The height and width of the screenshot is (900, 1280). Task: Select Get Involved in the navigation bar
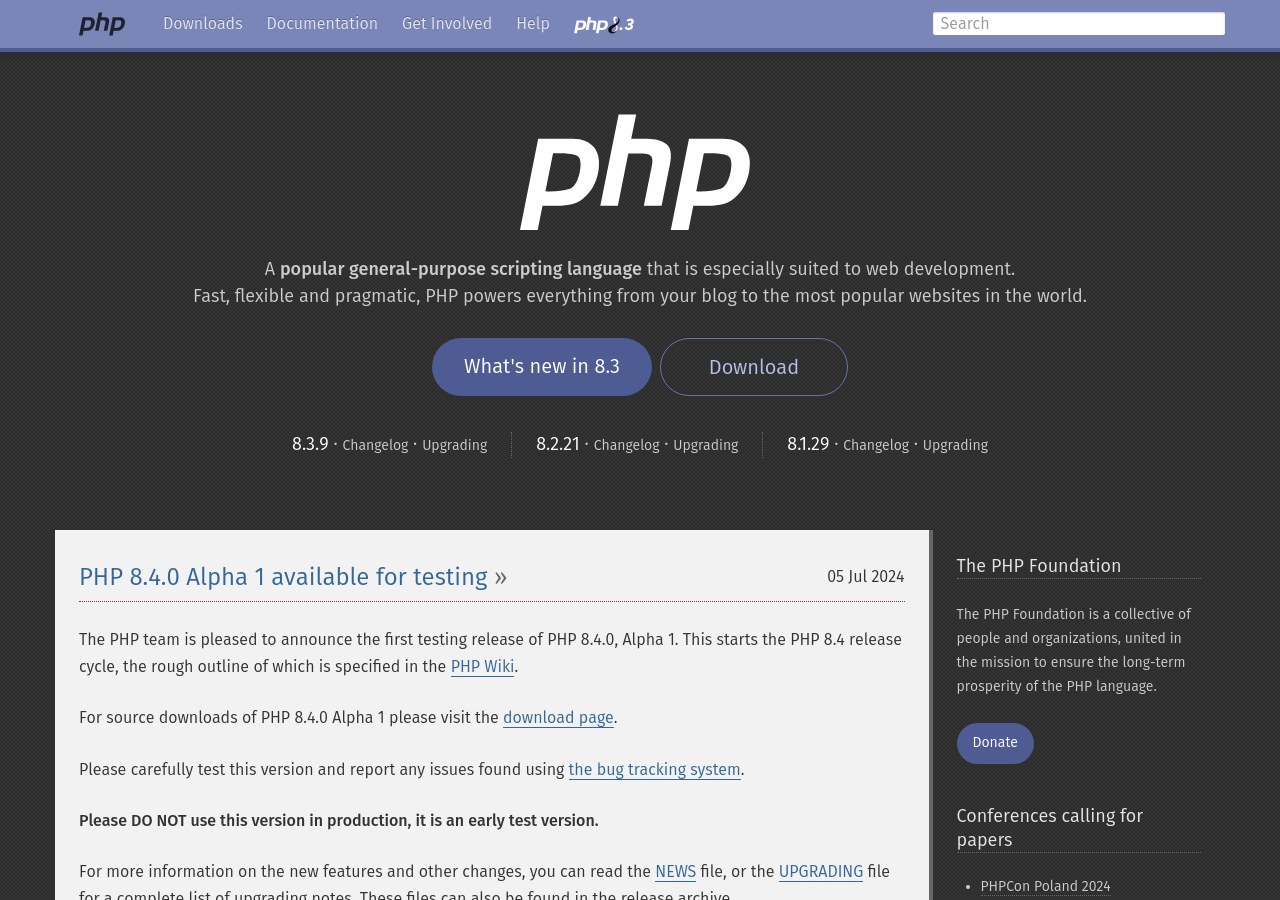(x=447, y=24)
